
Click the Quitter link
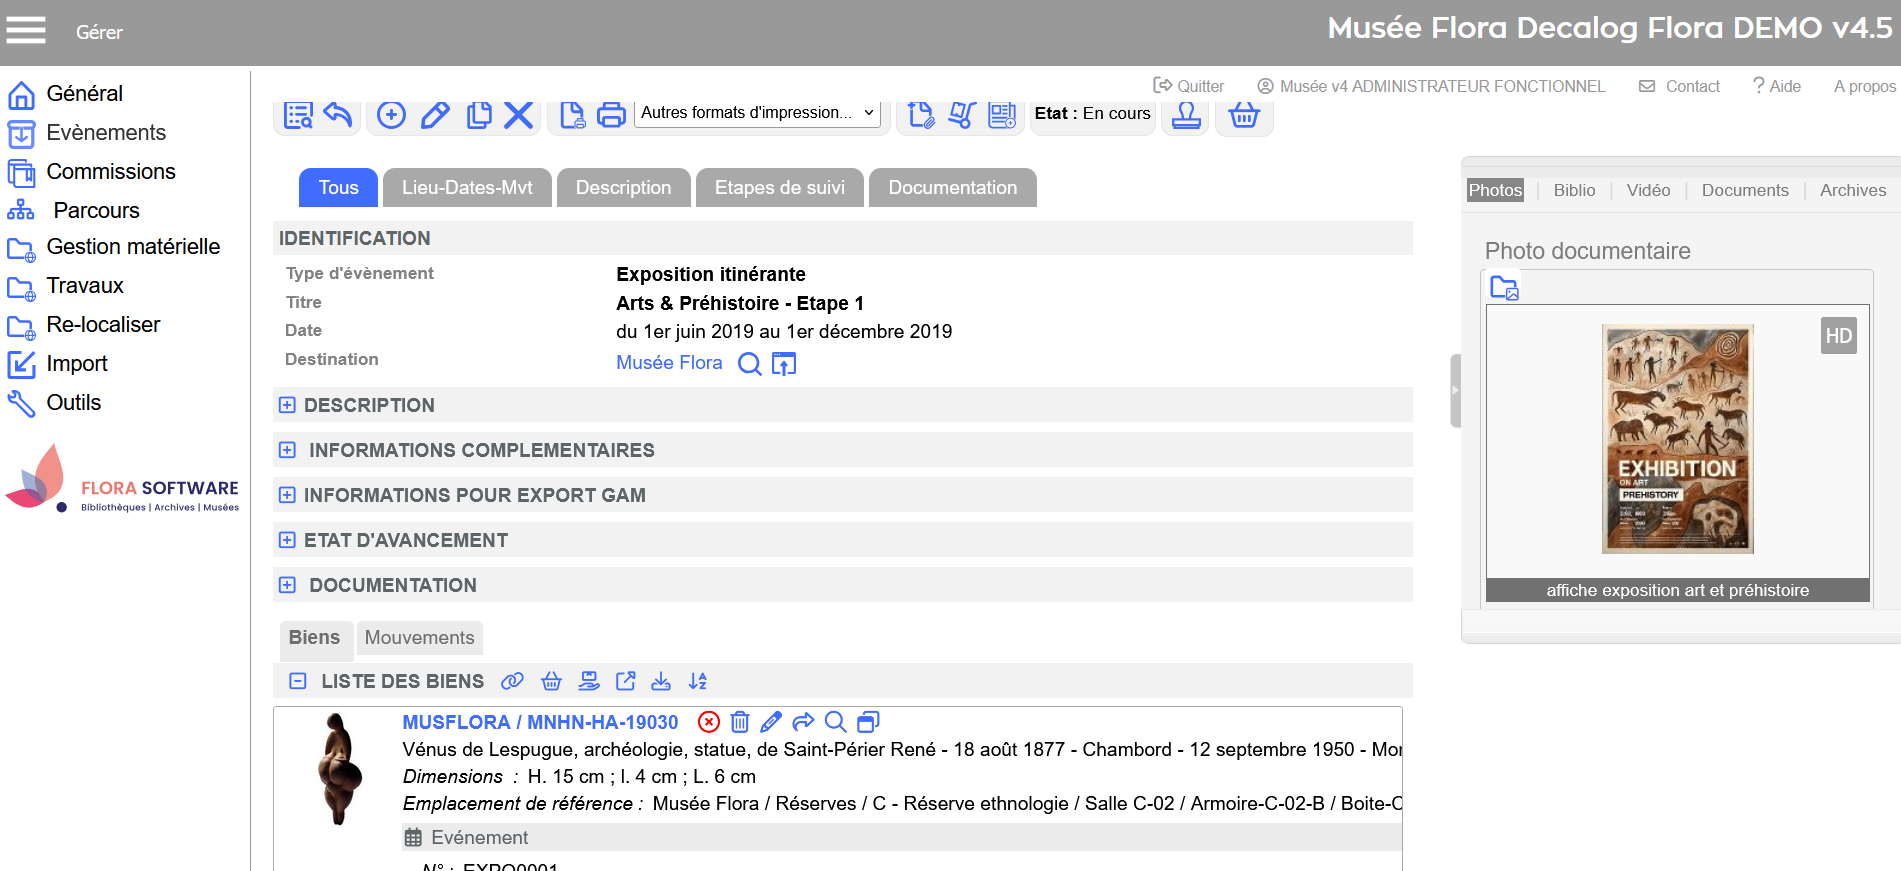pos(1189,86)
